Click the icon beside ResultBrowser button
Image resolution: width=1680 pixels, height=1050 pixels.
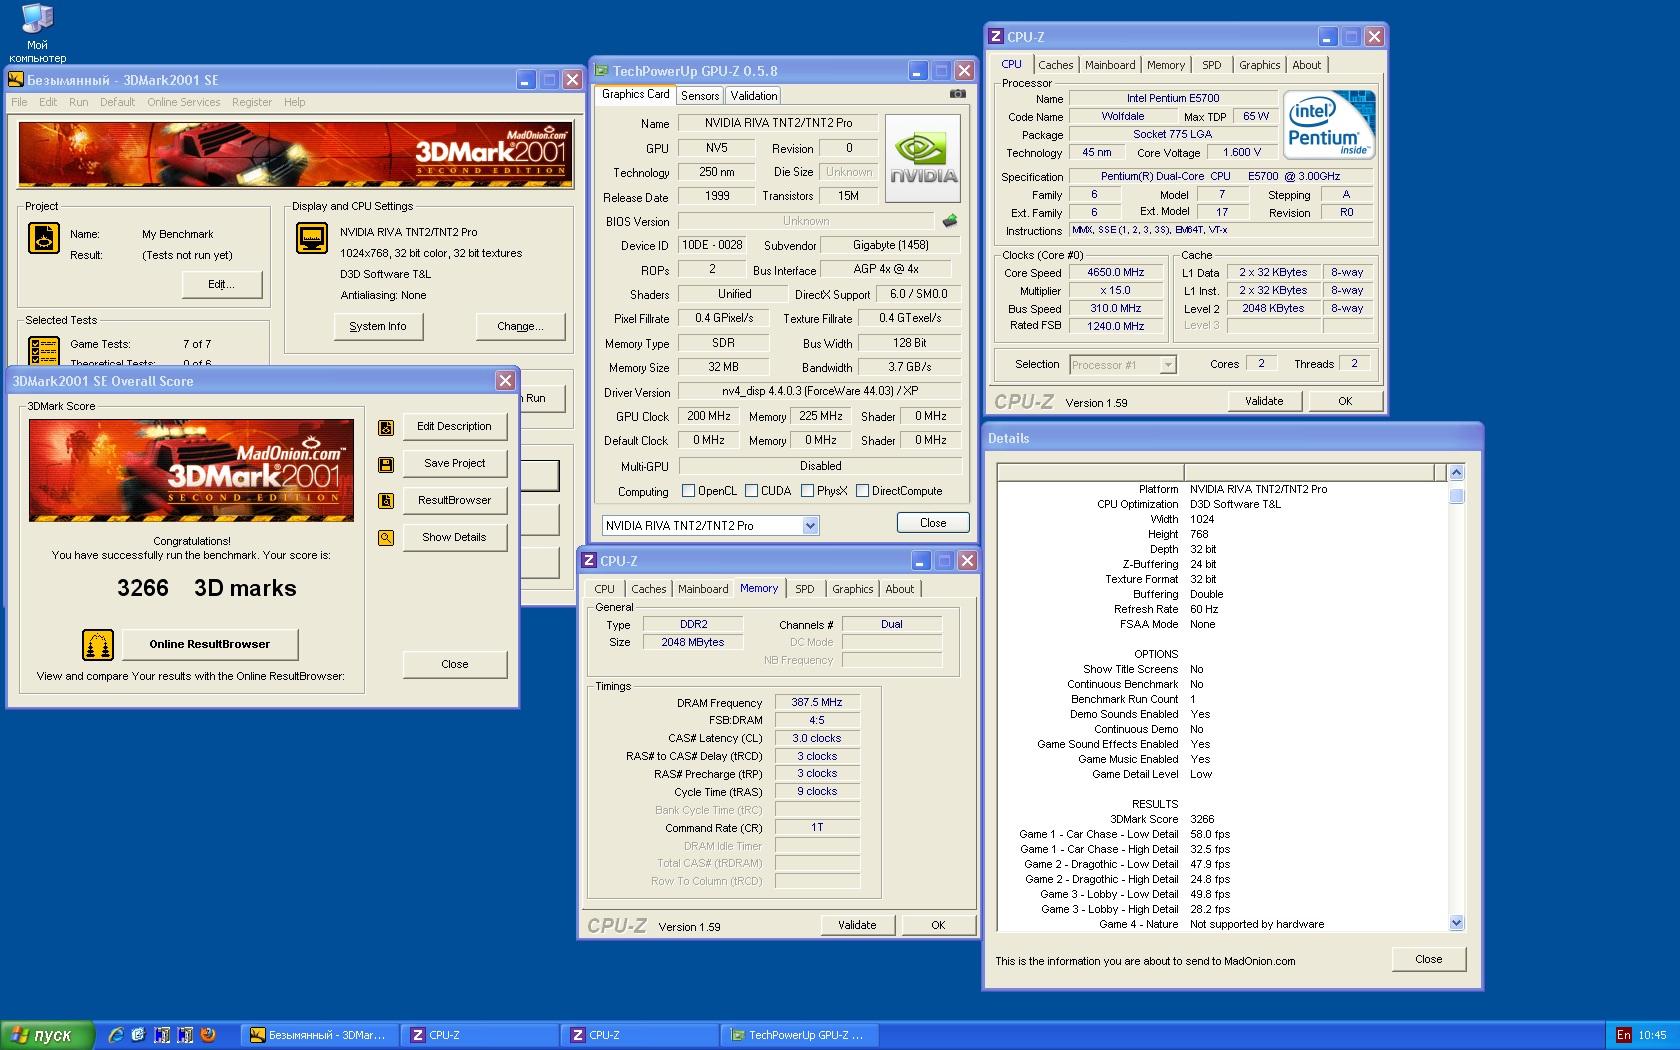386,501
